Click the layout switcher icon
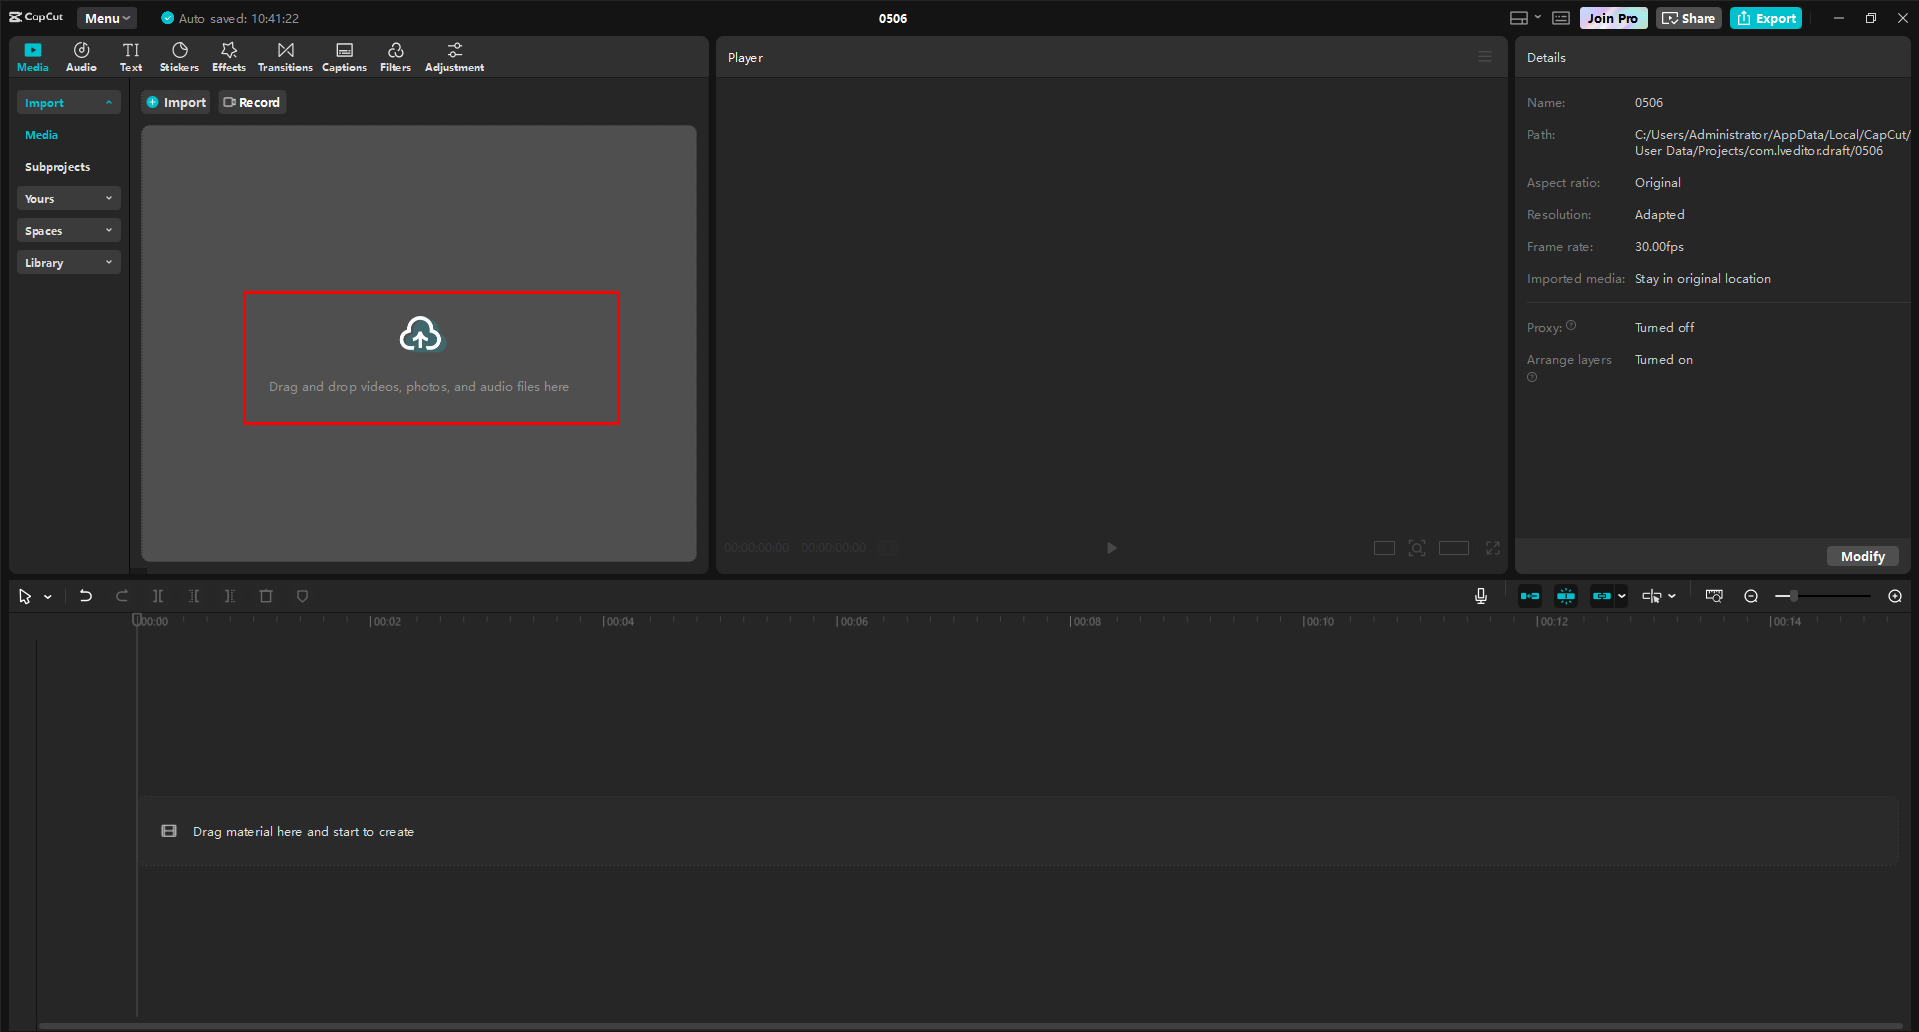Screen dimensions: 1919x1032 [1518, 18]
